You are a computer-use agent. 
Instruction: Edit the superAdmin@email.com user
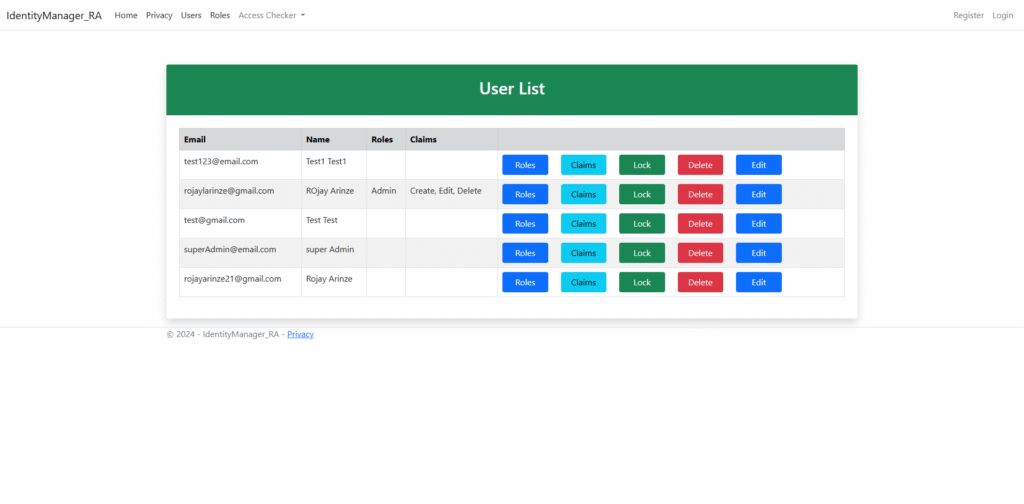pos(759,253)
